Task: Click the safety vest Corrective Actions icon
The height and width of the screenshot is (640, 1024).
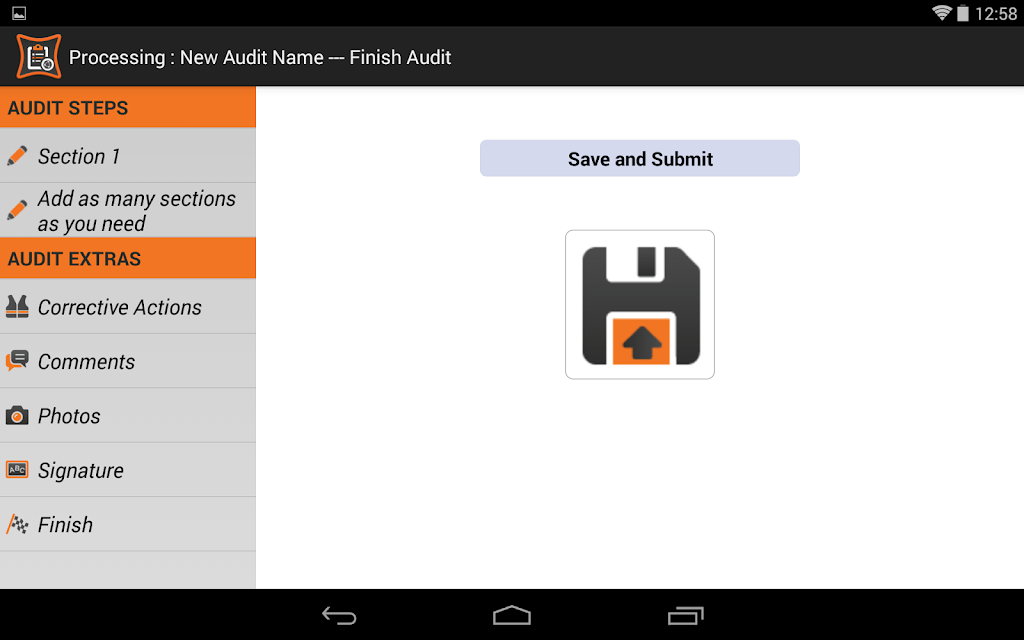Action: [17, 306]
